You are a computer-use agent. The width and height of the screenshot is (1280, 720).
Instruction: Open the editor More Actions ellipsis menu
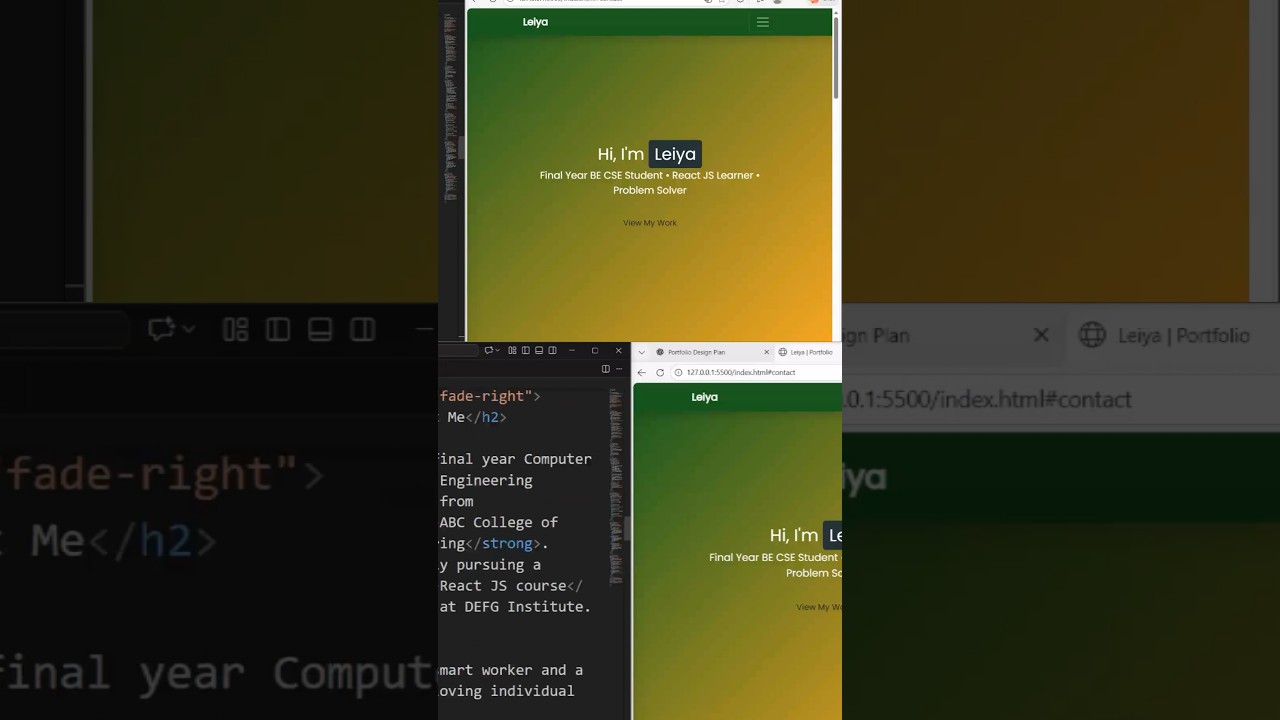tap(619, 369)
